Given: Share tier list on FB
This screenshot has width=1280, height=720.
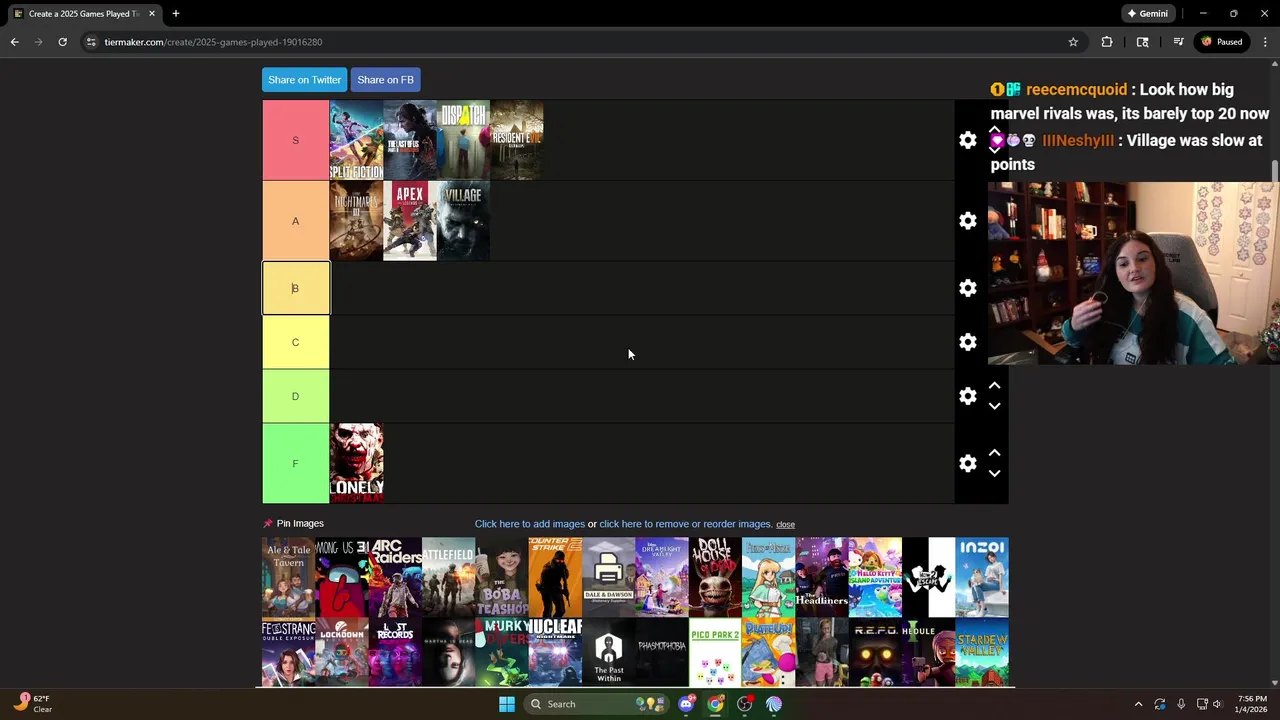Looking at the screenshot, I should tap(385, 80).
